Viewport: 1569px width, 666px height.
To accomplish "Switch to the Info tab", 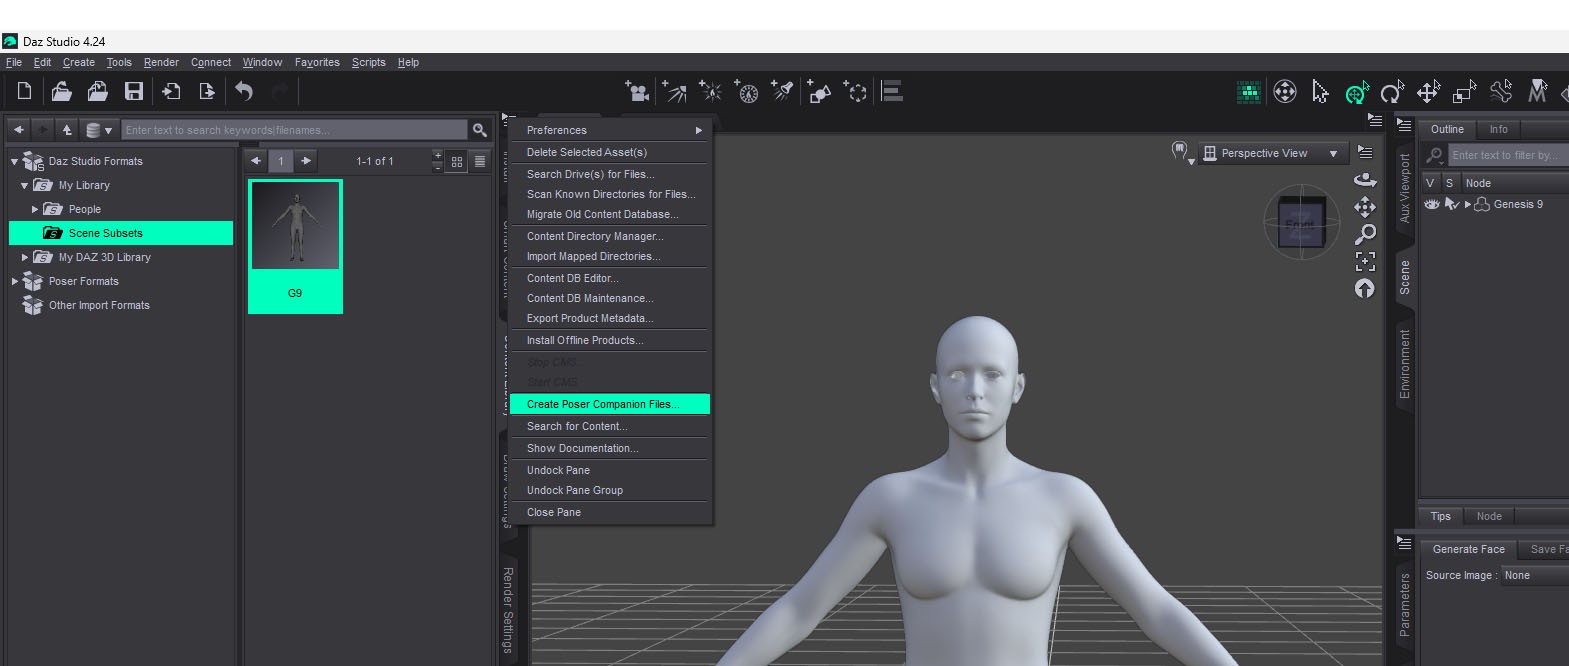I will coord(1498,129).
